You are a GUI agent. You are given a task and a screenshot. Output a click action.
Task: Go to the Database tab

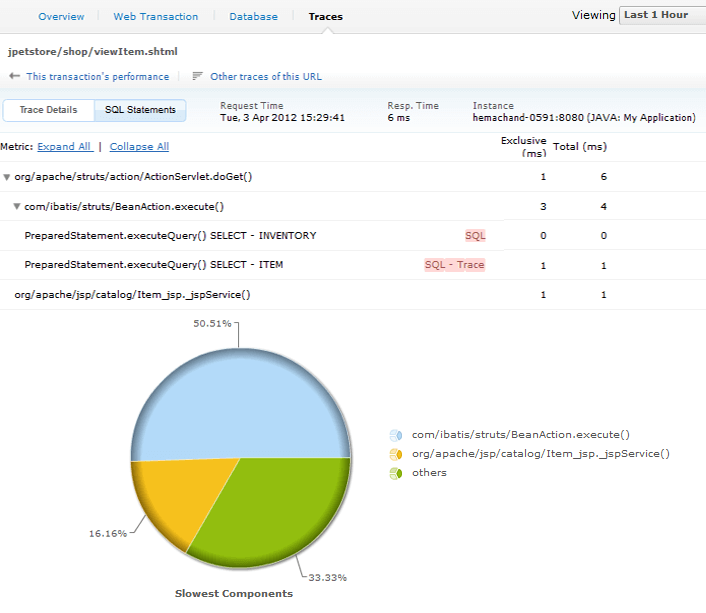tap(254, 17)
